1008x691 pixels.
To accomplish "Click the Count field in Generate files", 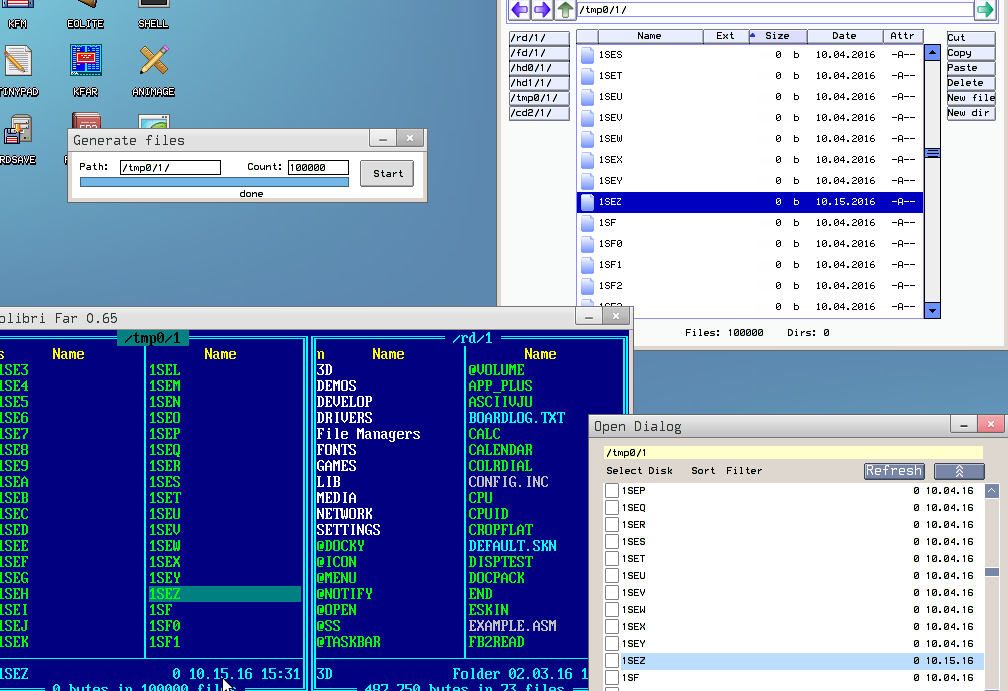I will point(318,168).
